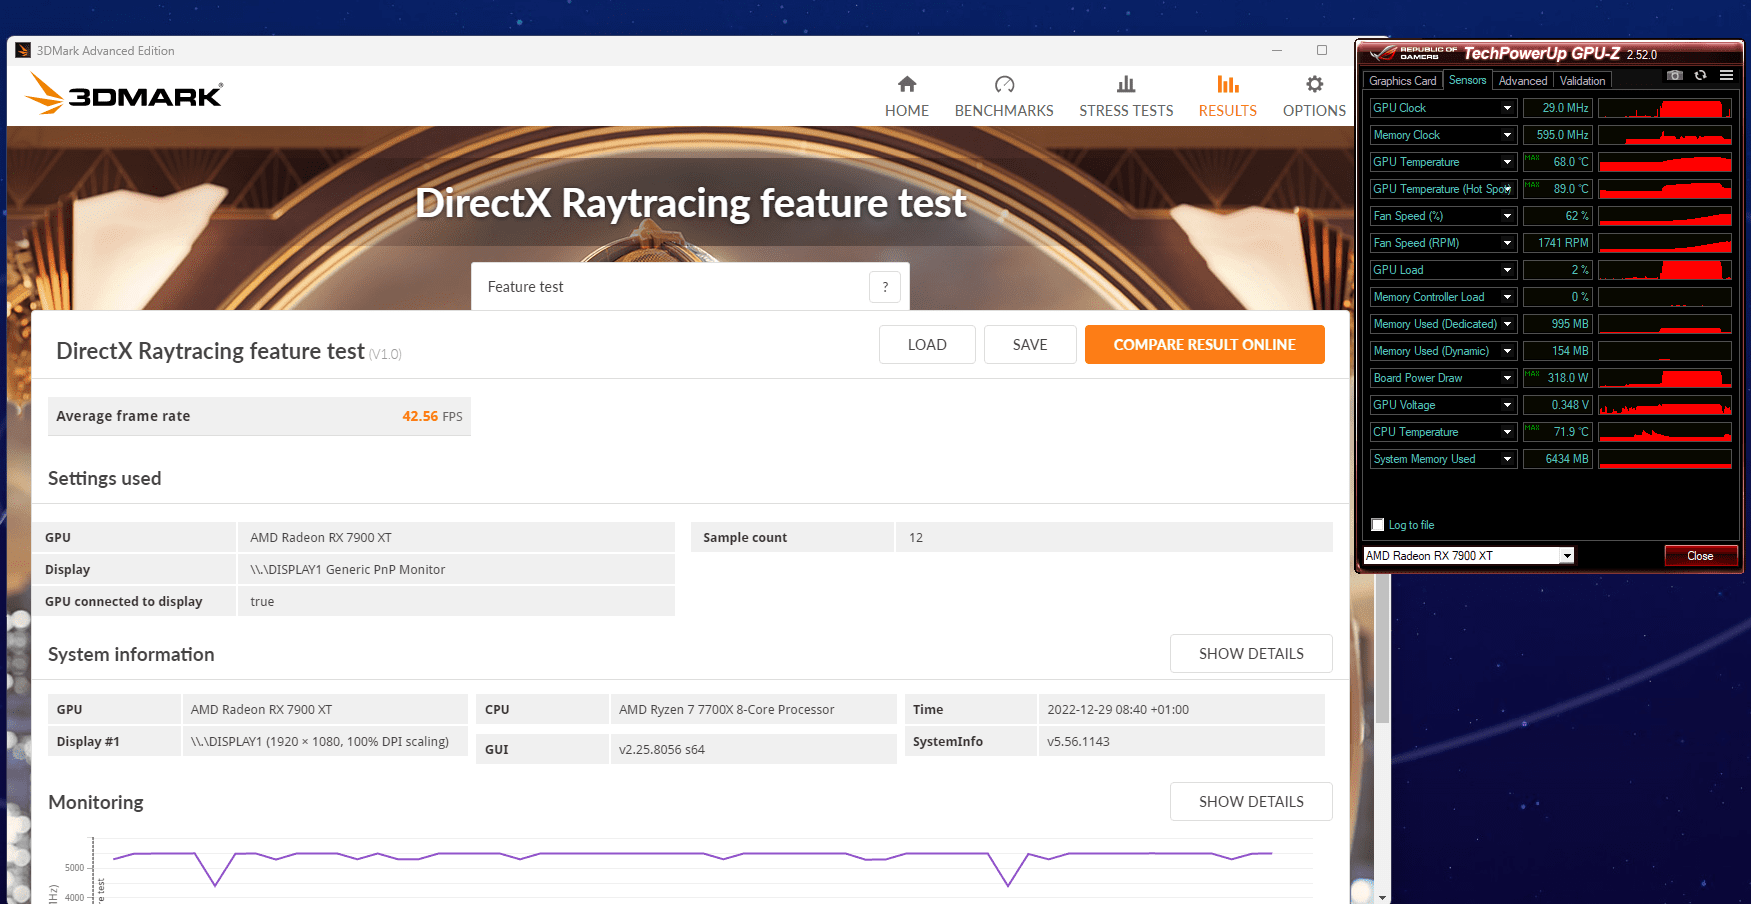The width and height of the screenshot is (1751, 904).
Task: Click the "\\.\DISPLAY1 Generic PnP Monitor" value
Action: (x=347, y=570)
